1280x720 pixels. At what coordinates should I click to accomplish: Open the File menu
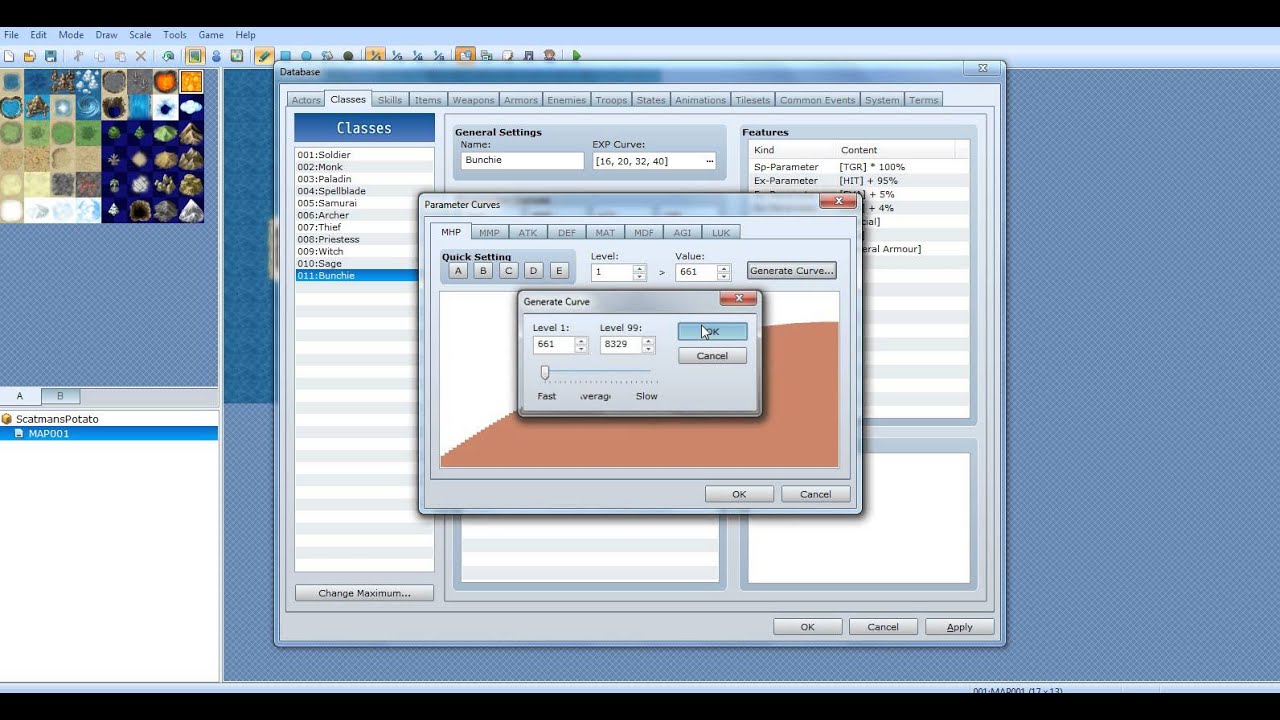pyautogui.click(x=11, y=35)
